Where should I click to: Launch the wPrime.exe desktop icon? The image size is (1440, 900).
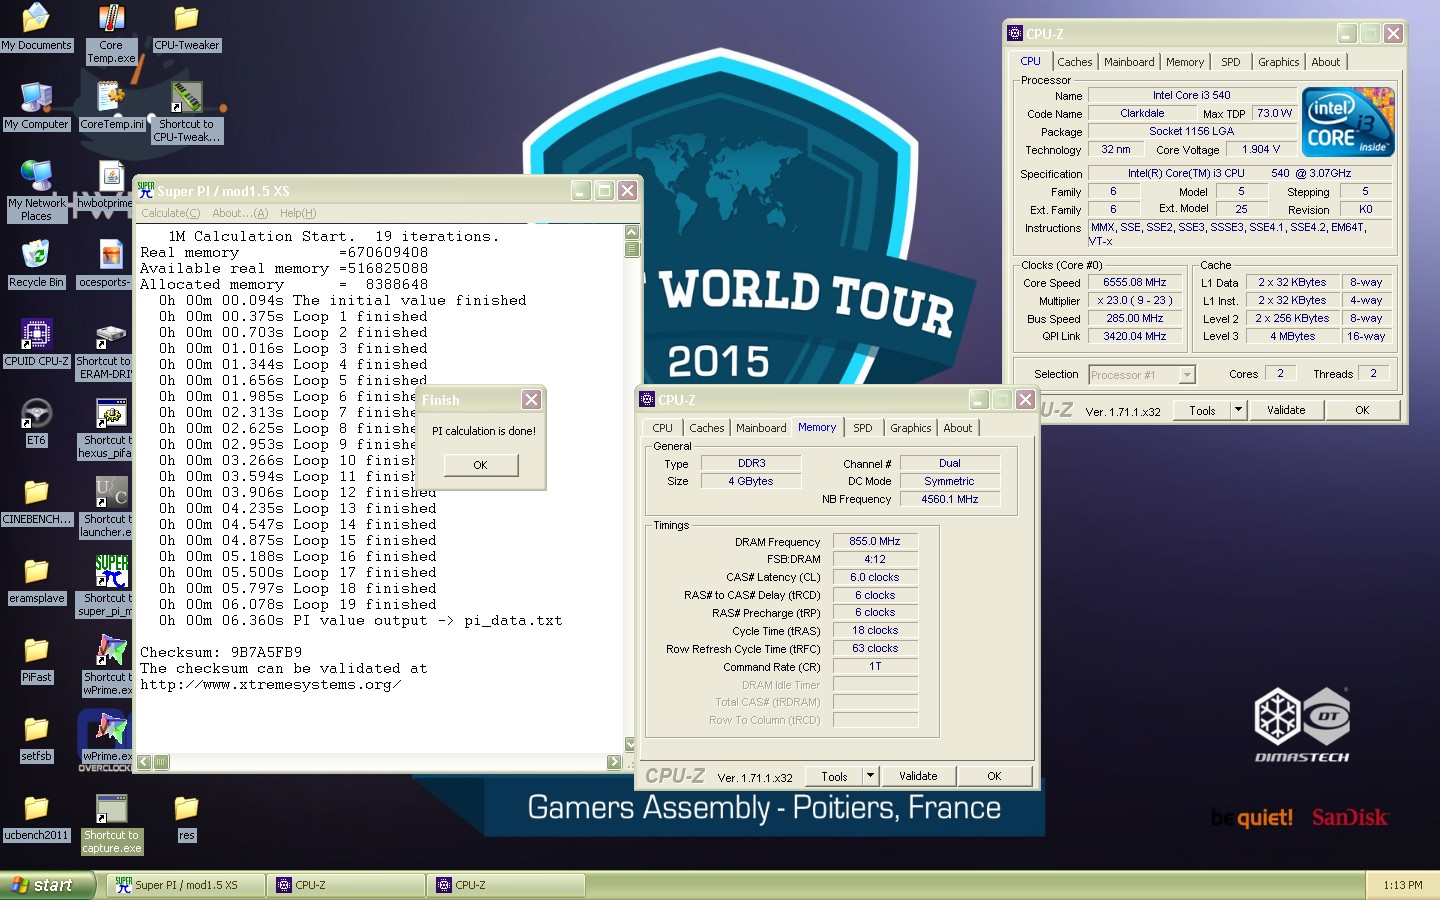[x=105, y=738]
